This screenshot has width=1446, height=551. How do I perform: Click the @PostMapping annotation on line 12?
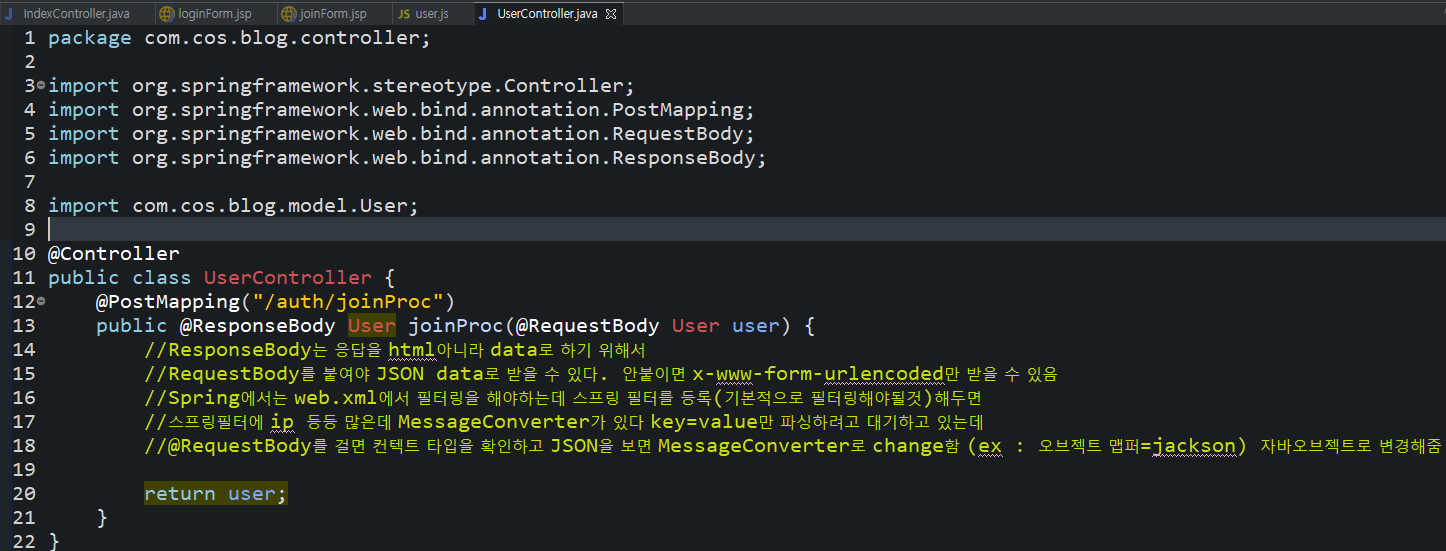point(168,302)
